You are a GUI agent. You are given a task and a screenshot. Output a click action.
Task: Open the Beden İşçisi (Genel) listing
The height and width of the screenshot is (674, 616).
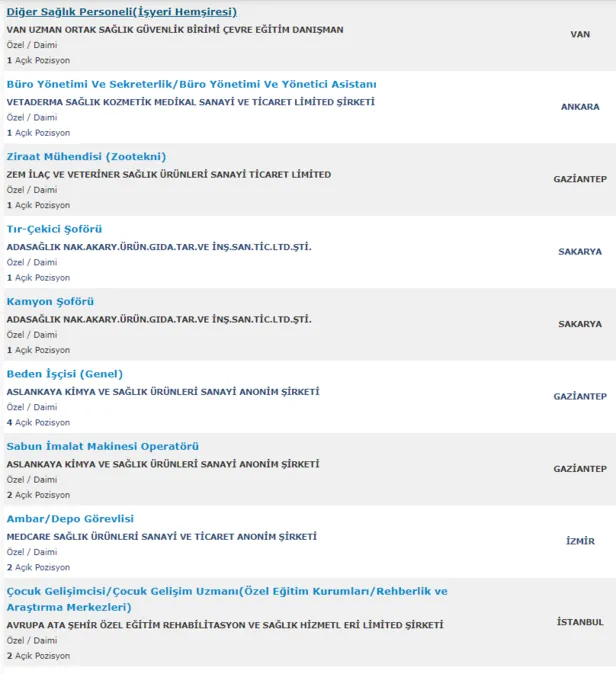coord(64,374)
